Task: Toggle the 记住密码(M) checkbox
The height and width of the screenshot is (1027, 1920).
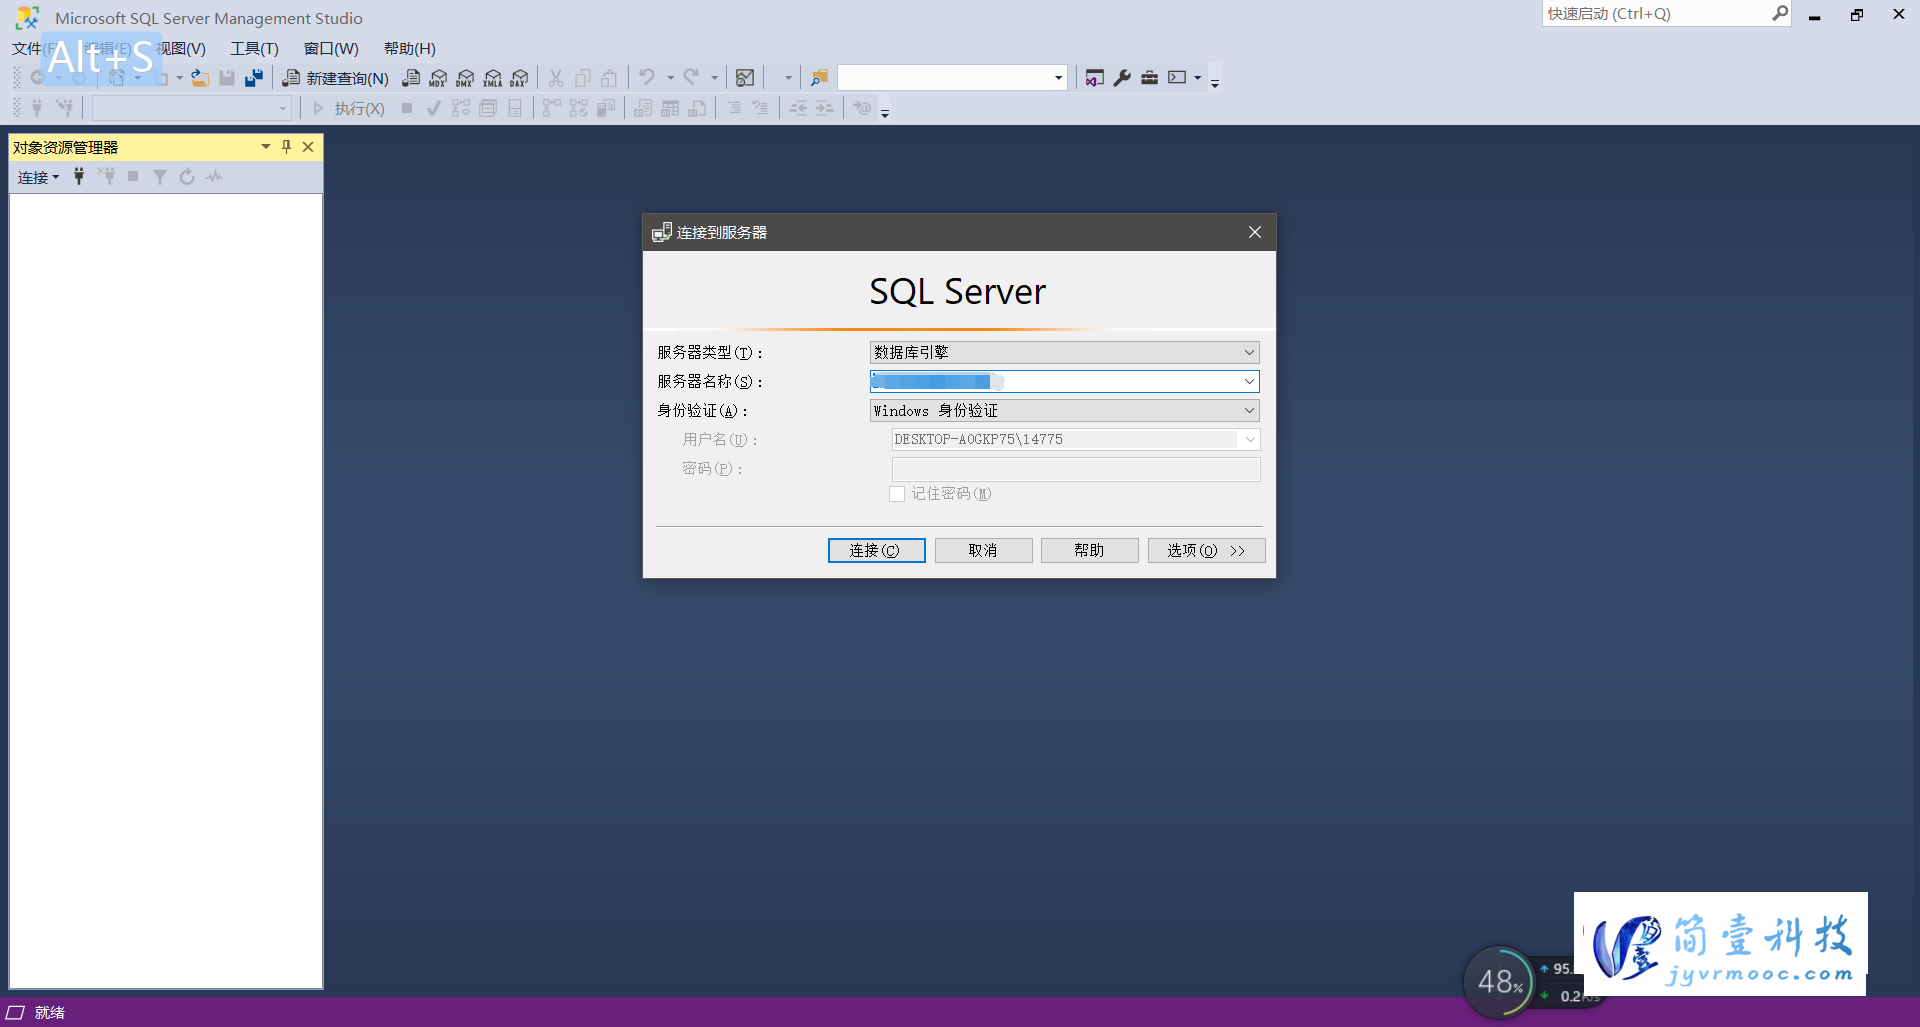Action: [897, 494]
